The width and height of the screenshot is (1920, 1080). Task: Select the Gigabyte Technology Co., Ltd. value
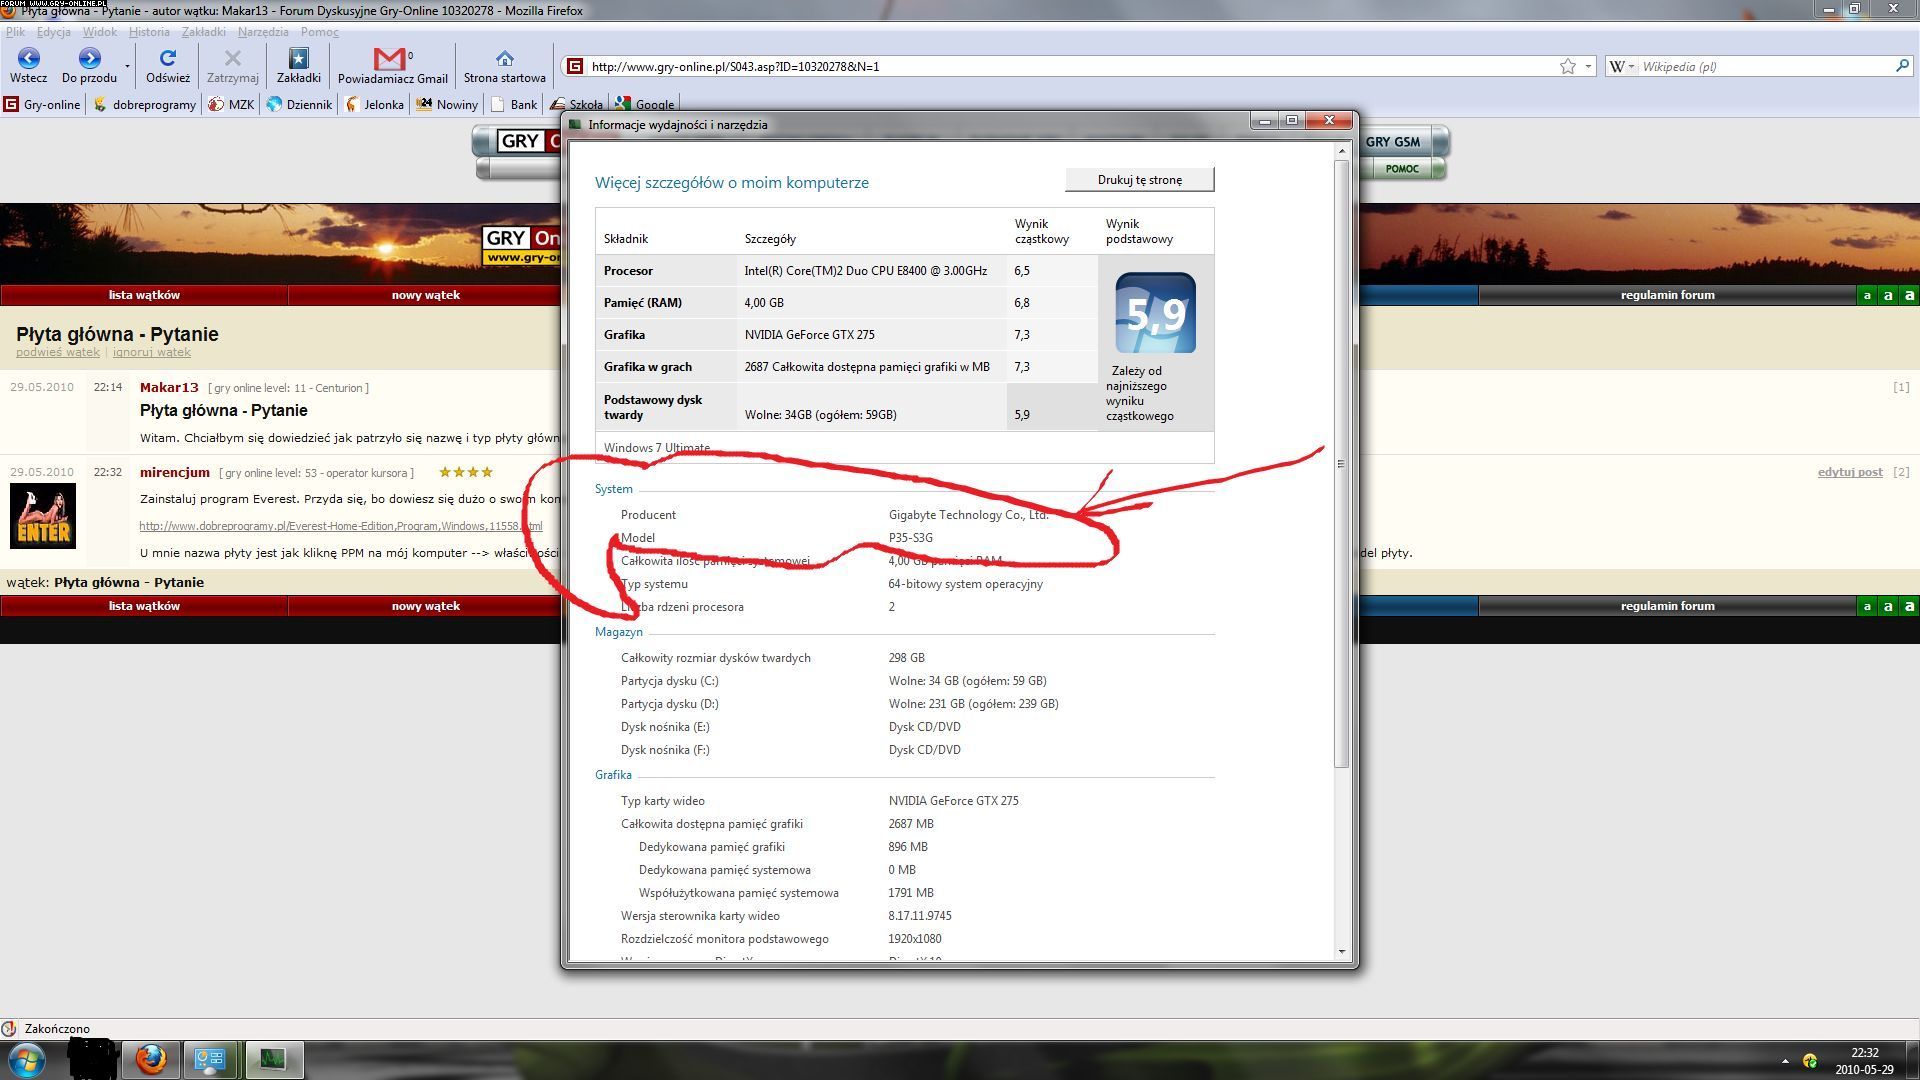pyautogui.click(x=968, y=515)
